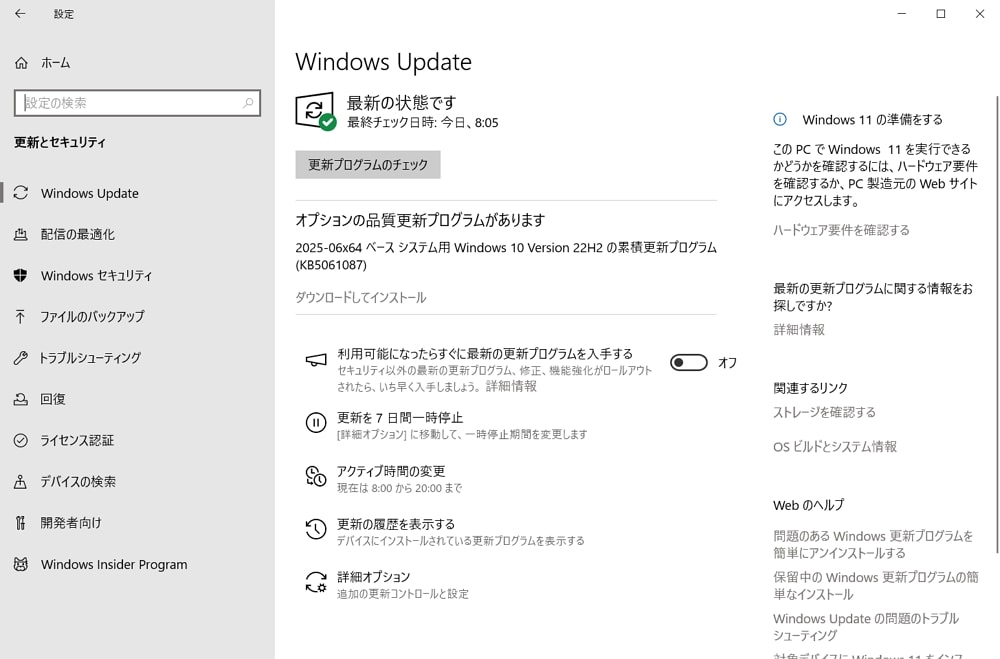Click the KB5061087 cumulative update description text
The image size is (1000, 659).
click(x=506, y=256)
